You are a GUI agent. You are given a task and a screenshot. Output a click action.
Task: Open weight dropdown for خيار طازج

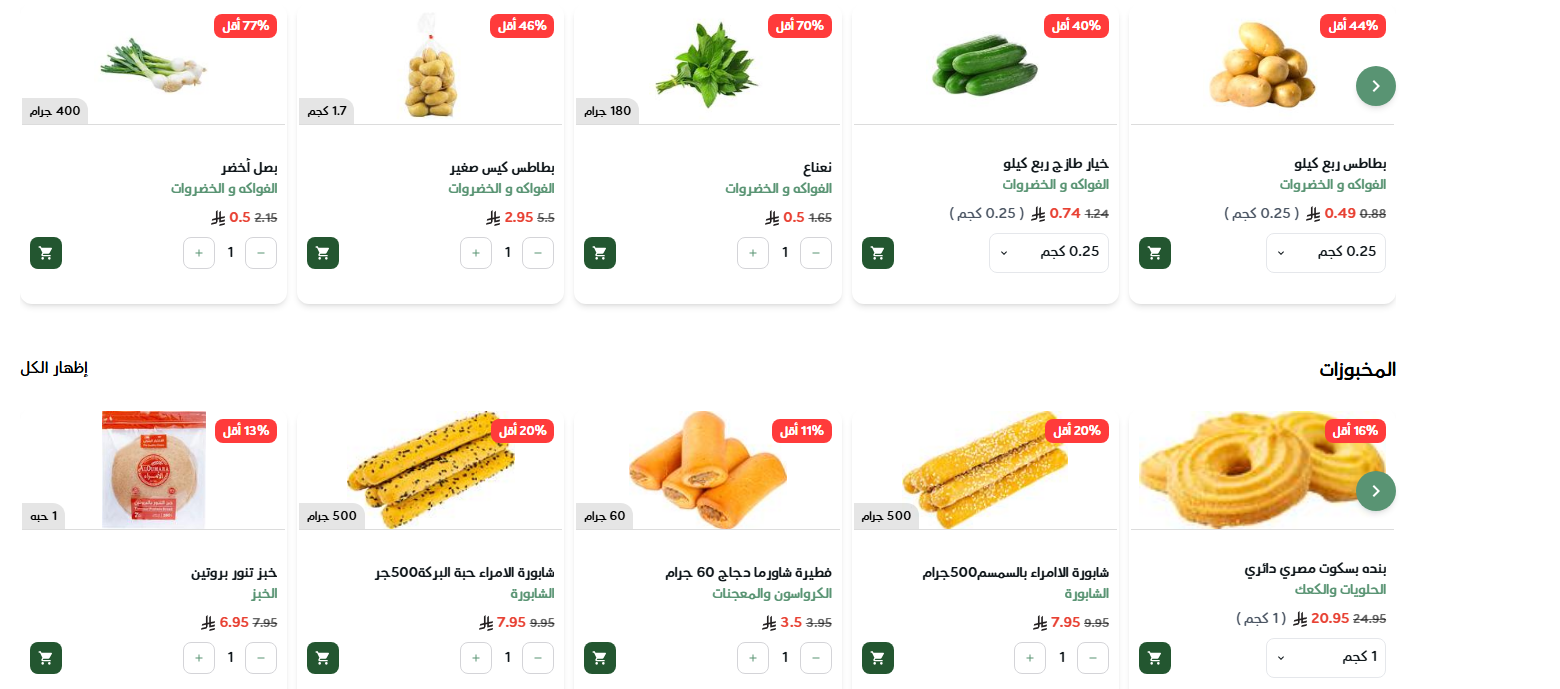click(1049, 253)
